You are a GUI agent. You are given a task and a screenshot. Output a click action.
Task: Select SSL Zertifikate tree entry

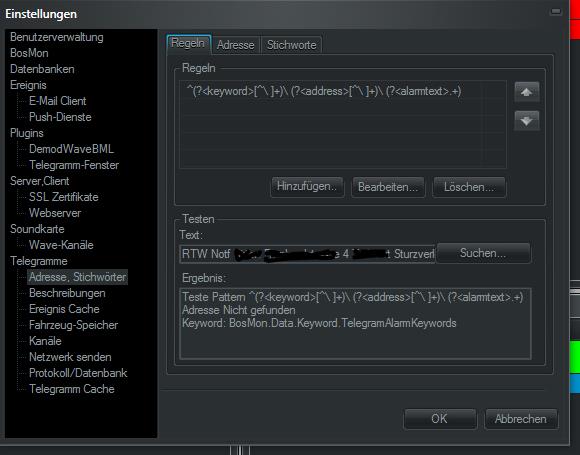(x=64, y=197)
